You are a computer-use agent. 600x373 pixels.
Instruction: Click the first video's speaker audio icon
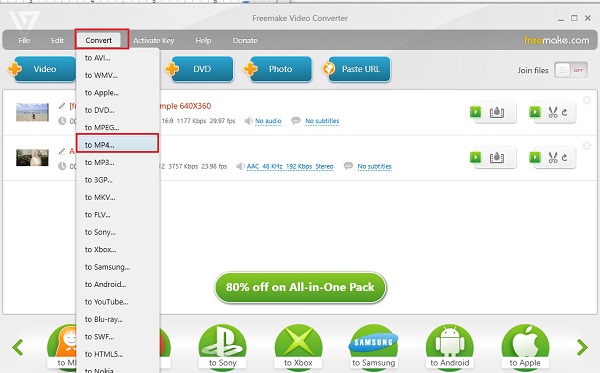pyautogui.click(x=248, y=121)
